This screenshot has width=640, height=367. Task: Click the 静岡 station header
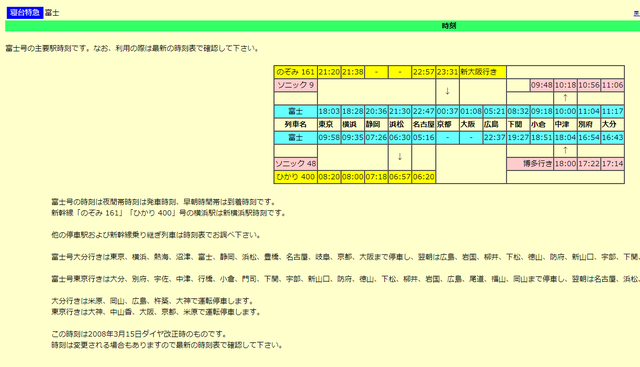pos(376,124)
